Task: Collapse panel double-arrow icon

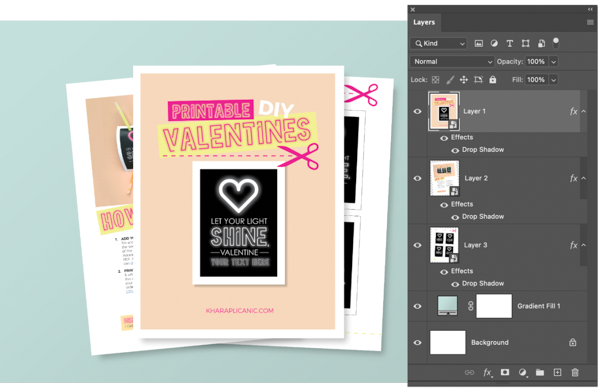Action: [590, 10]
